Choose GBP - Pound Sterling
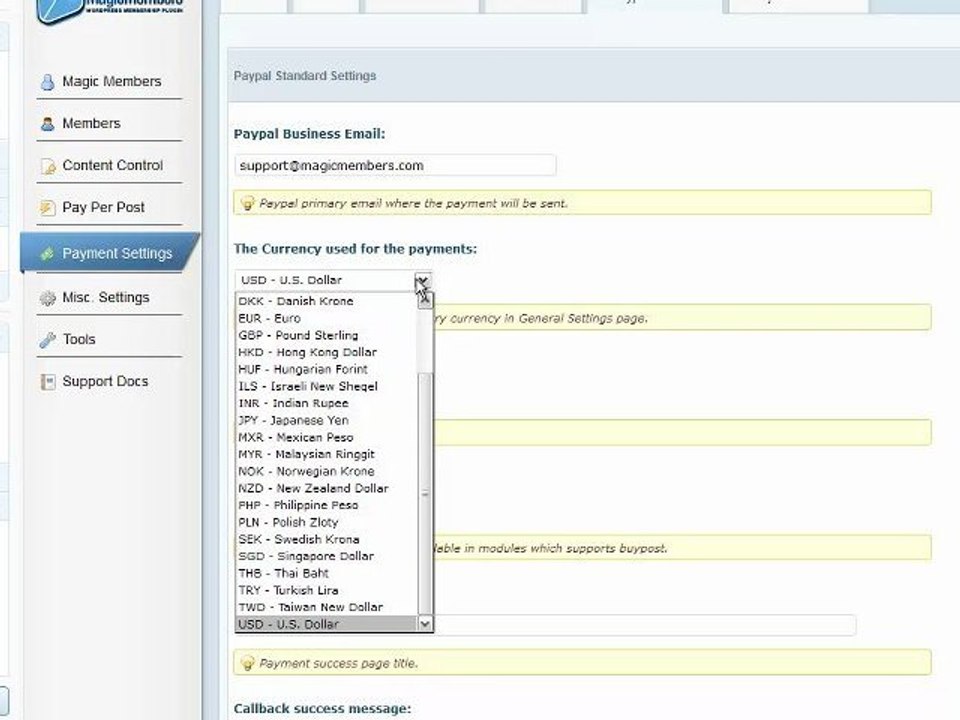 click(326, 336)
